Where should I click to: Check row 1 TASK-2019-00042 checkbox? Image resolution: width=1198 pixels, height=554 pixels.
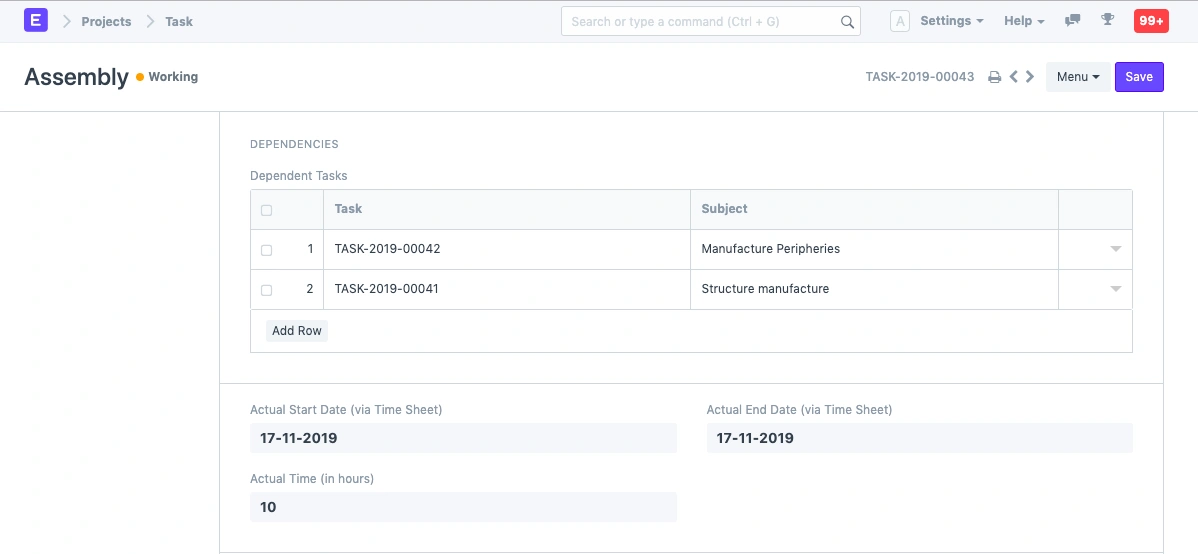click(x=266, y=250)
